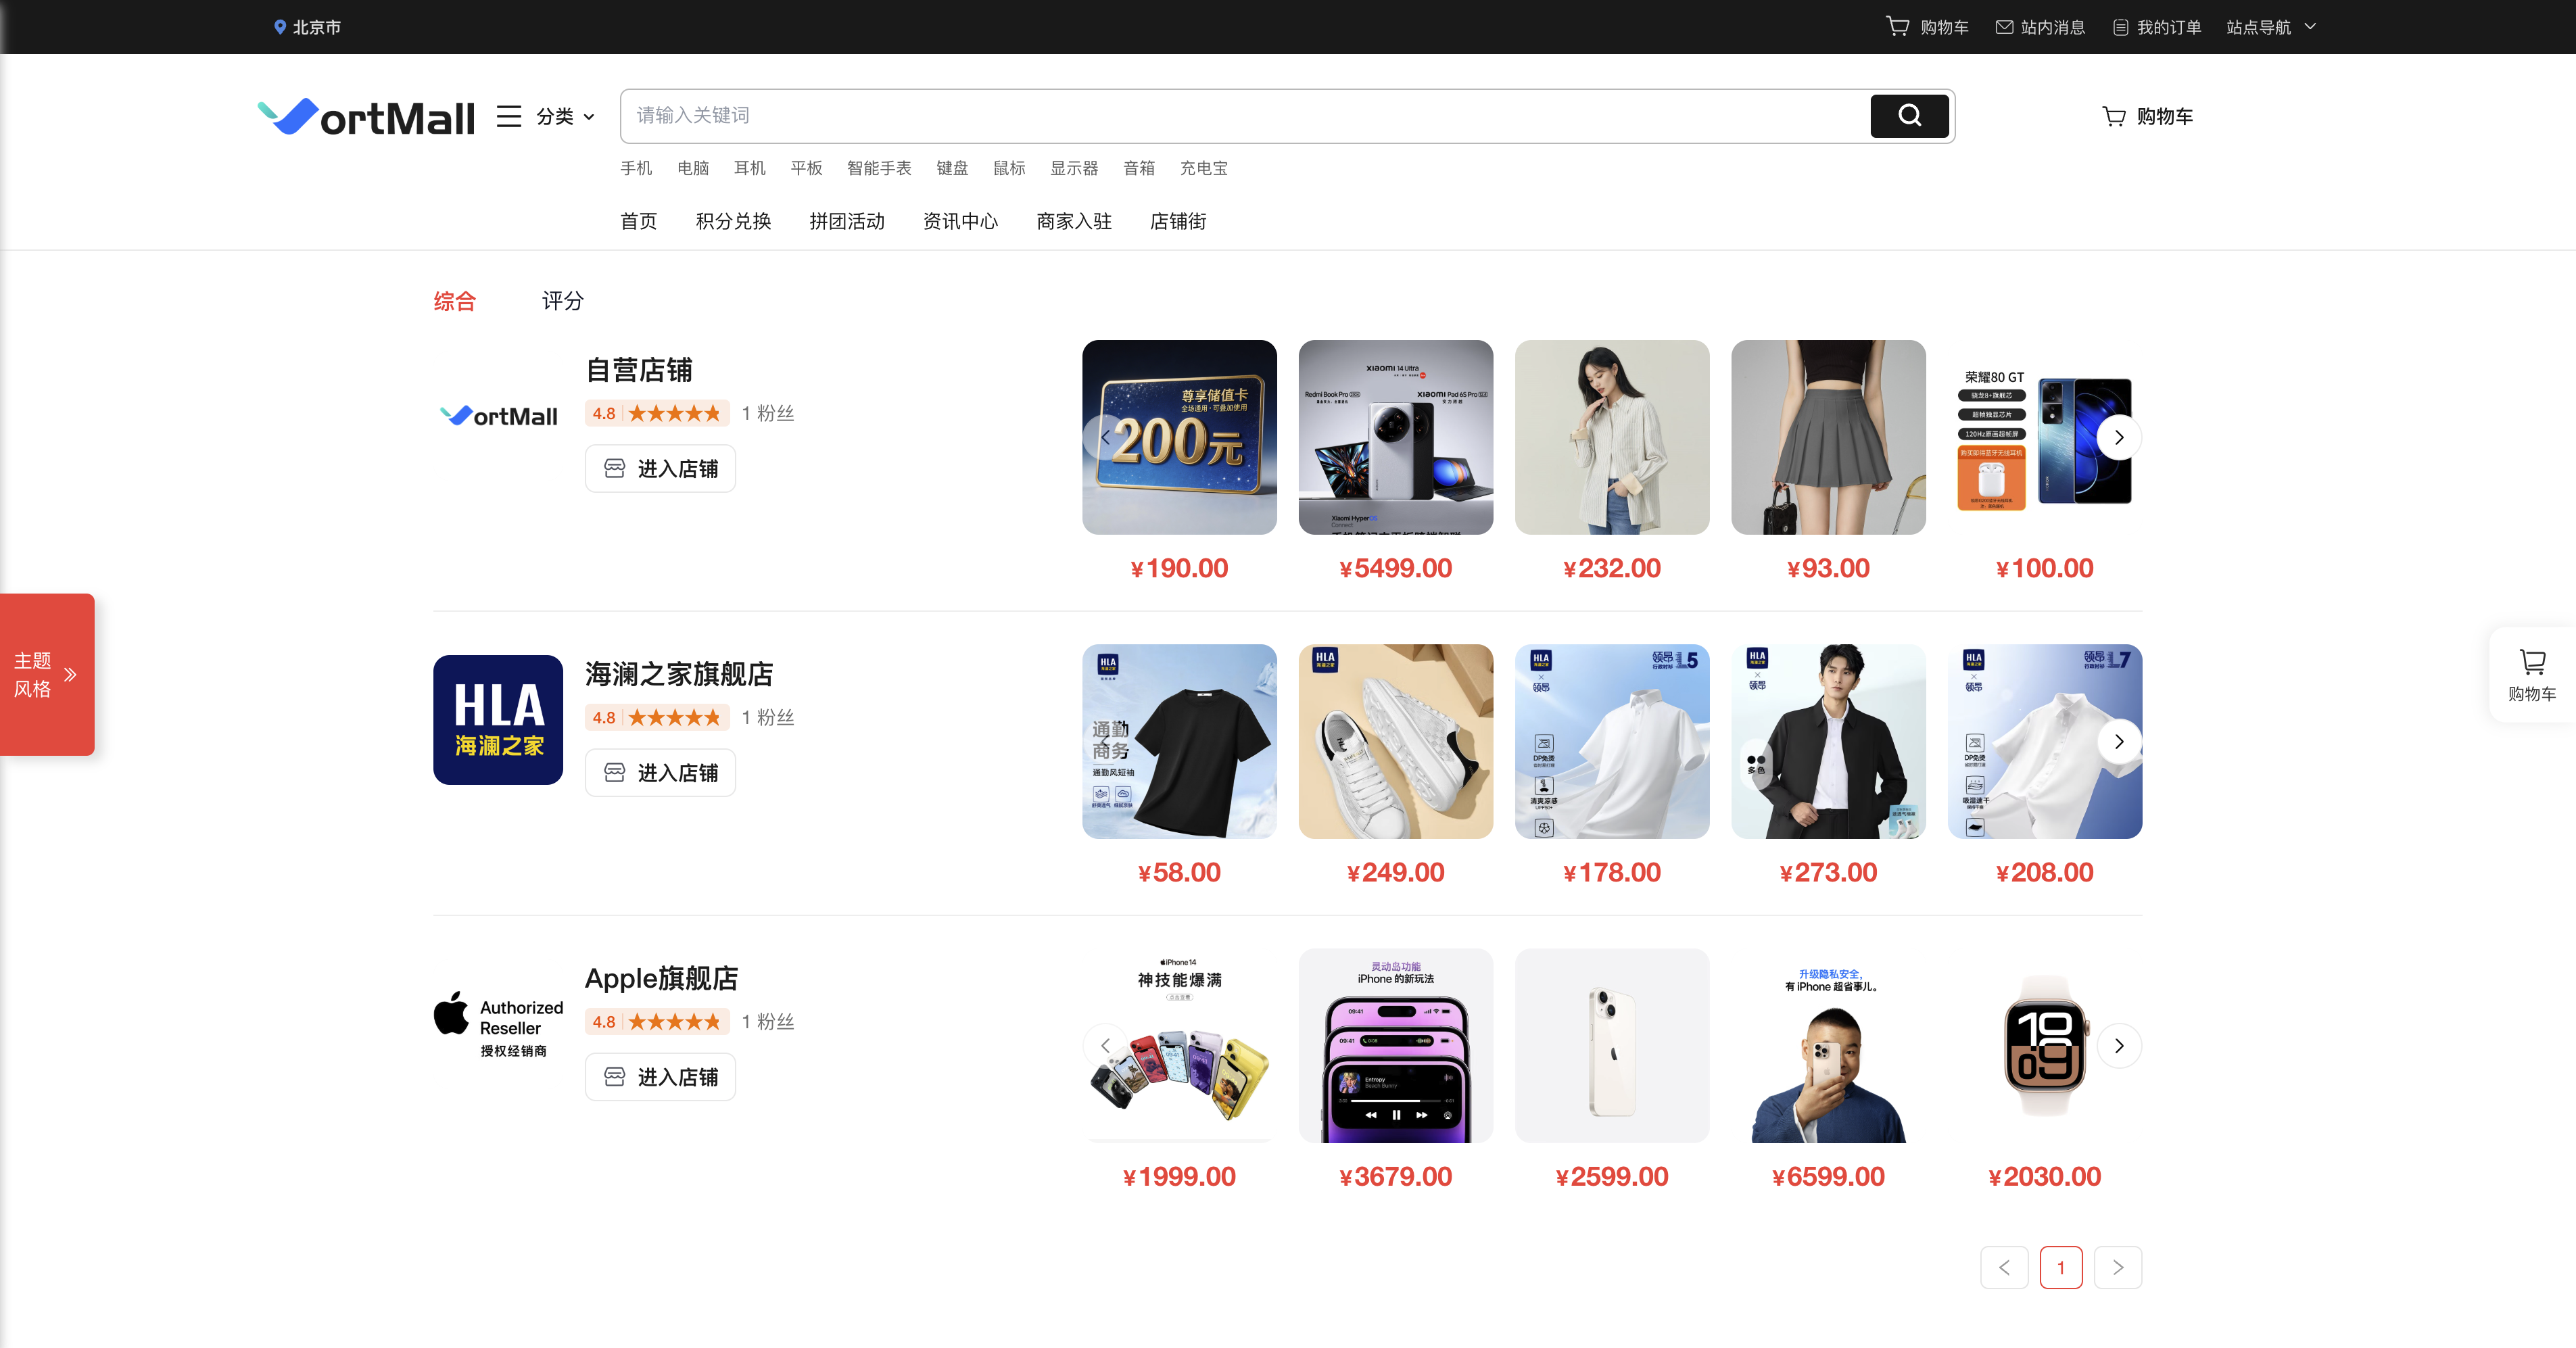
Task: Open the iPhone 14 ¥1999.00 product
Action: click(x=1179, y=1045)
